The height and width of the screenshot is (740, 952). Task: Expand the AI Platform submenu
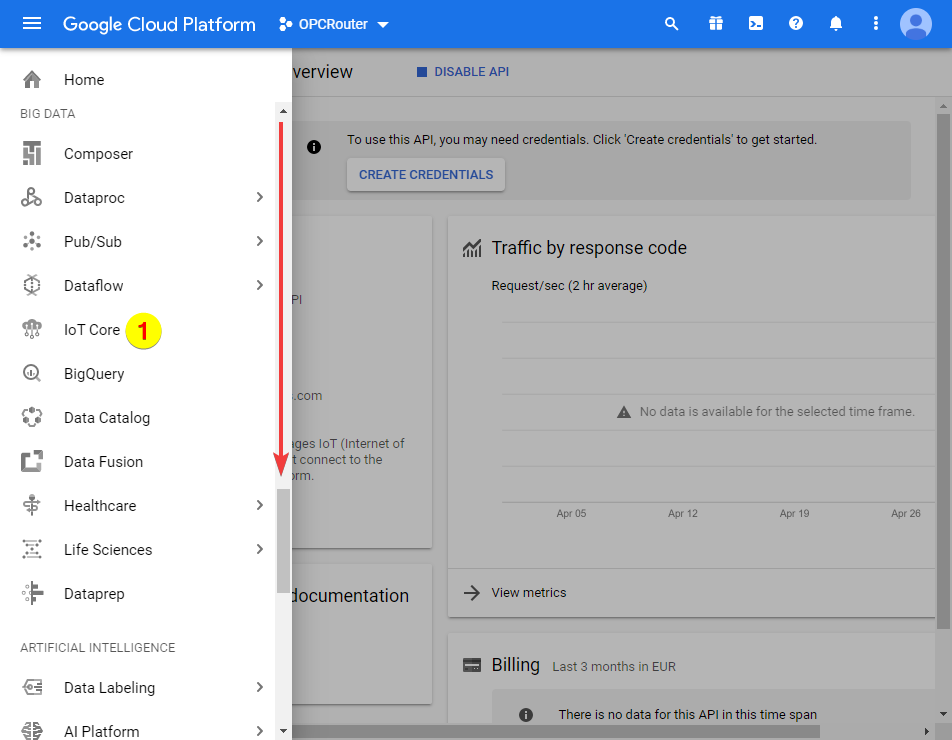[259, 731]
